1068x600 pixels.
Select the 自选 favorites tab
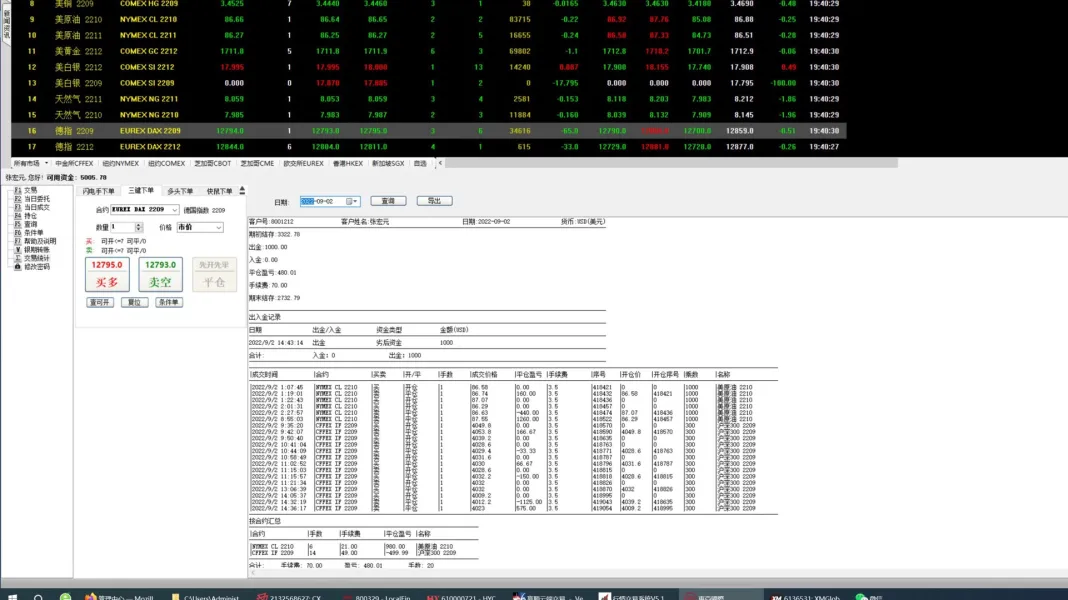click(x=420, y=163)
